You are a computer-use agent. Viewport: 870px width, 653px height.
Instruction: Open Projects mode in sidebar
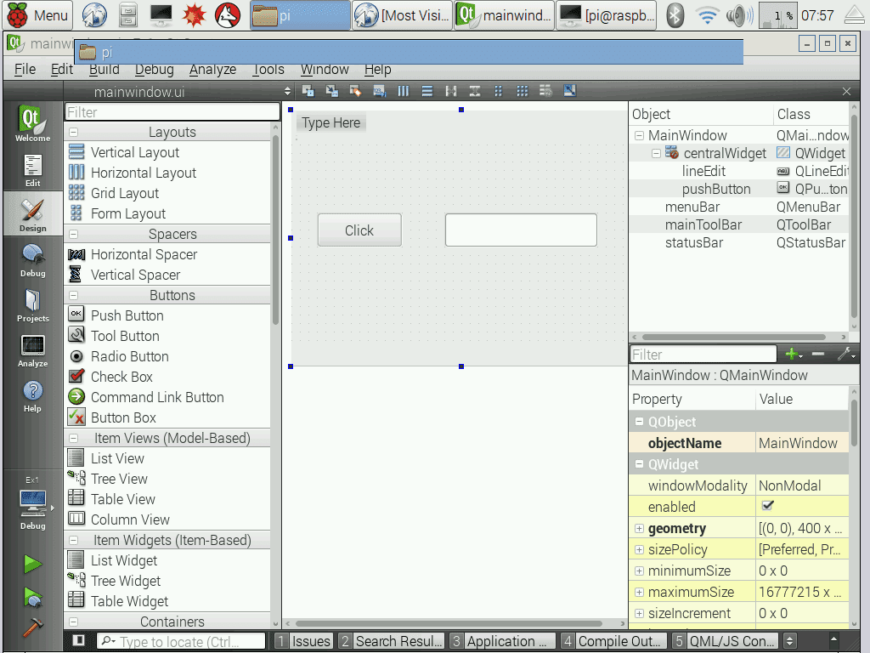[x=32, y=306]
